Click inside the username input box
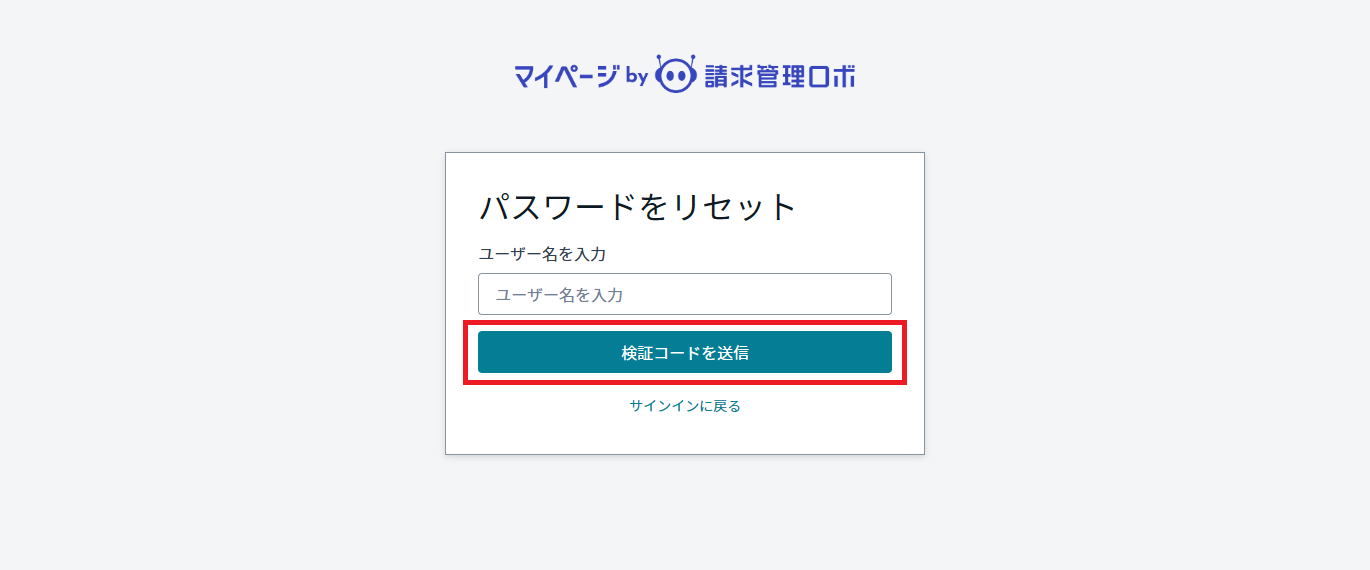1370x570 pixels. [684, 294]
